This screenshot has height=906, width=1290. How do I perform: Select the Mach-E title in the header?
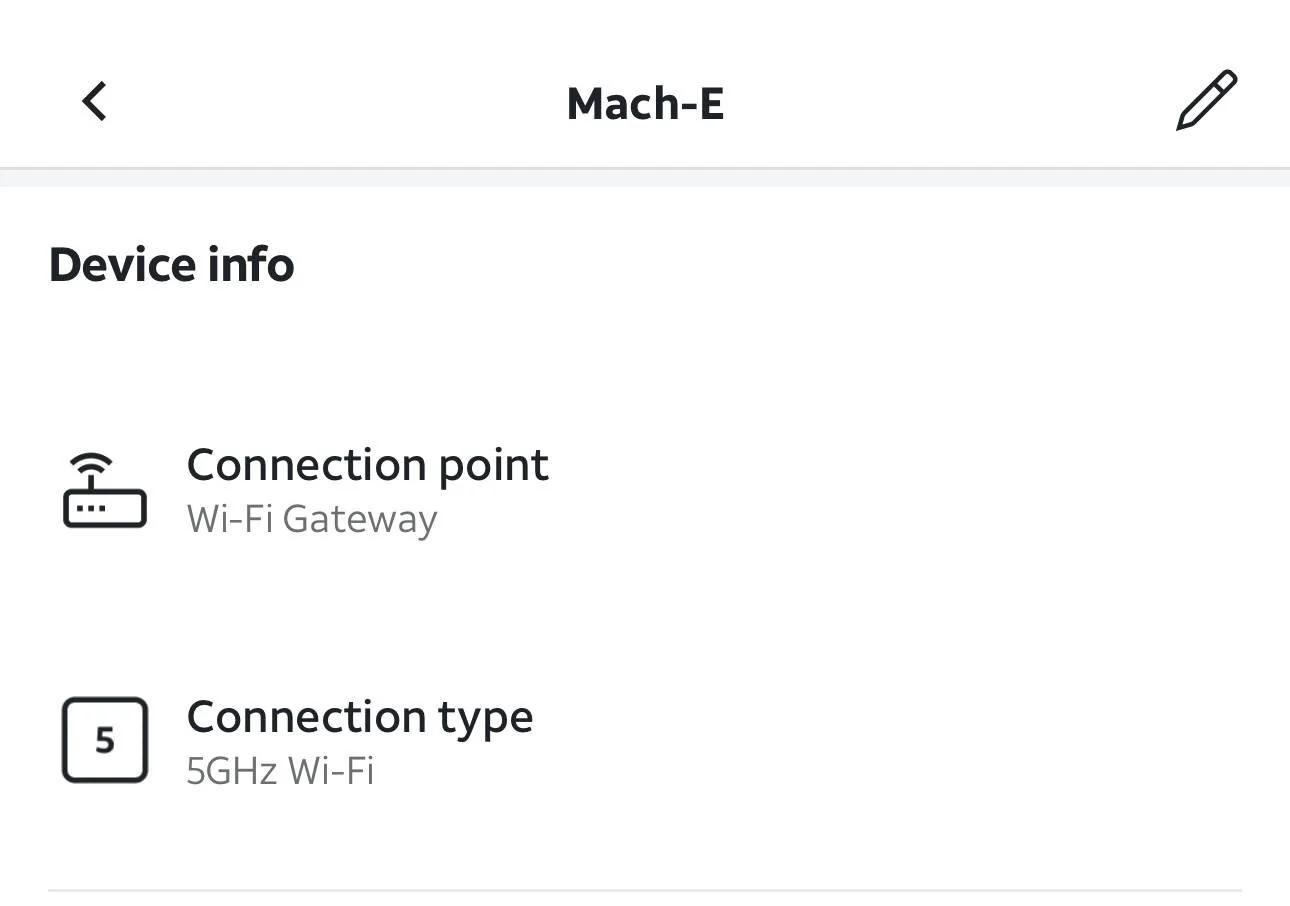point(645,103)
